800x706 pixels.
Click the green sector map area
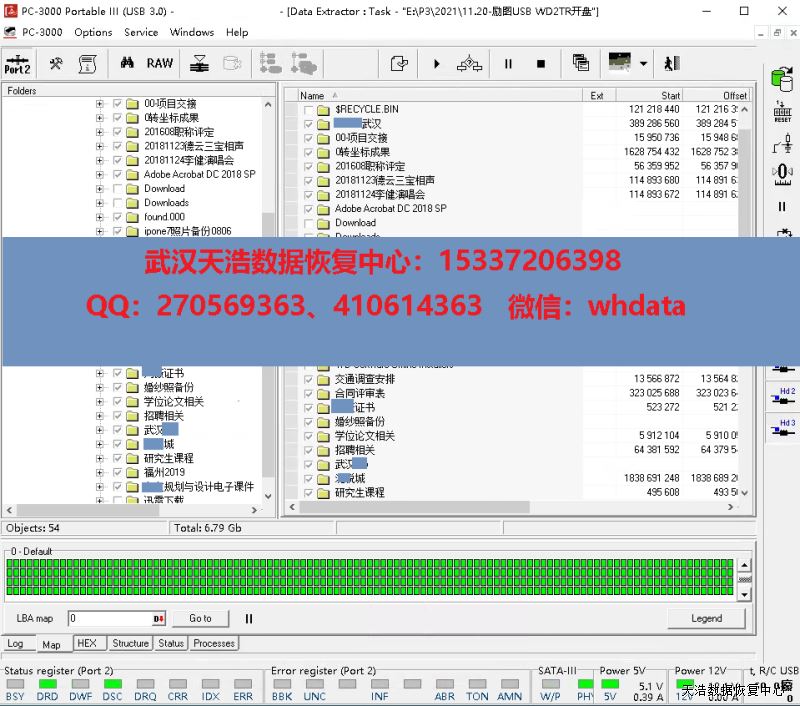370,578
